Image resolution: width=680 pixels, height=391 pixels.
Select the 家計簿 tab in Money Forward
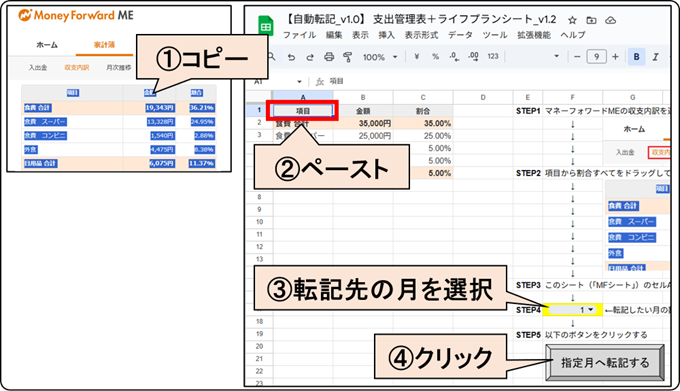coord(105,45)
